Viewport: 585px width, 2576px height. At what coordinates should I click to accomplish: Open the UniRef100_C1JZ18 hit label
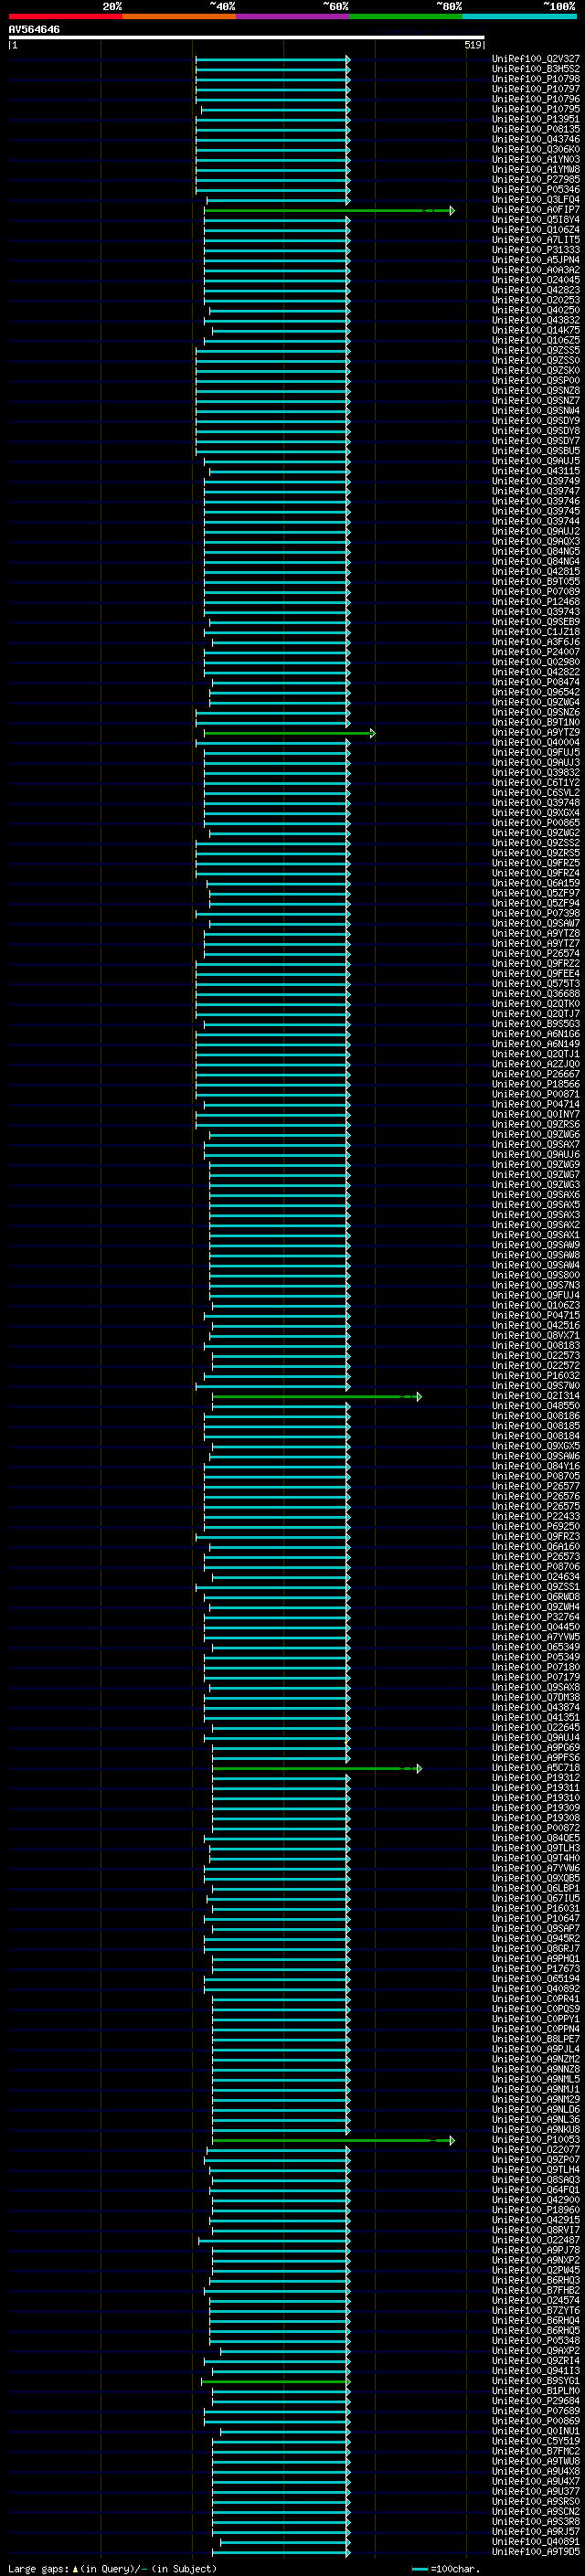coord(535,632)
